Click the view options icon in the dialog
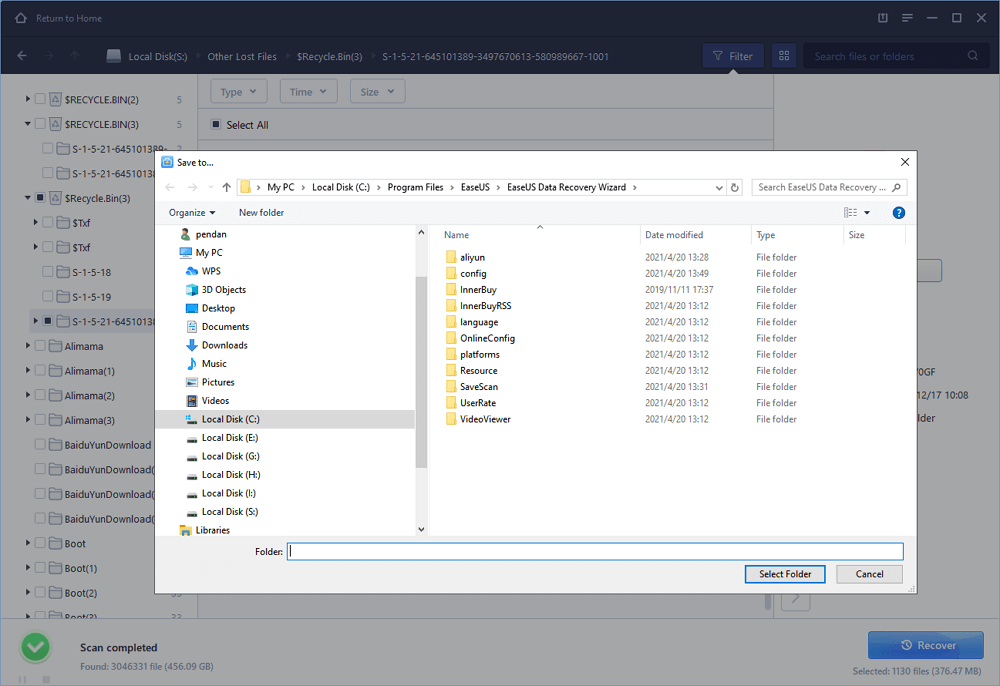This screenshot has height=686, width=1000. pyautogui.click(x=850, y=213)
